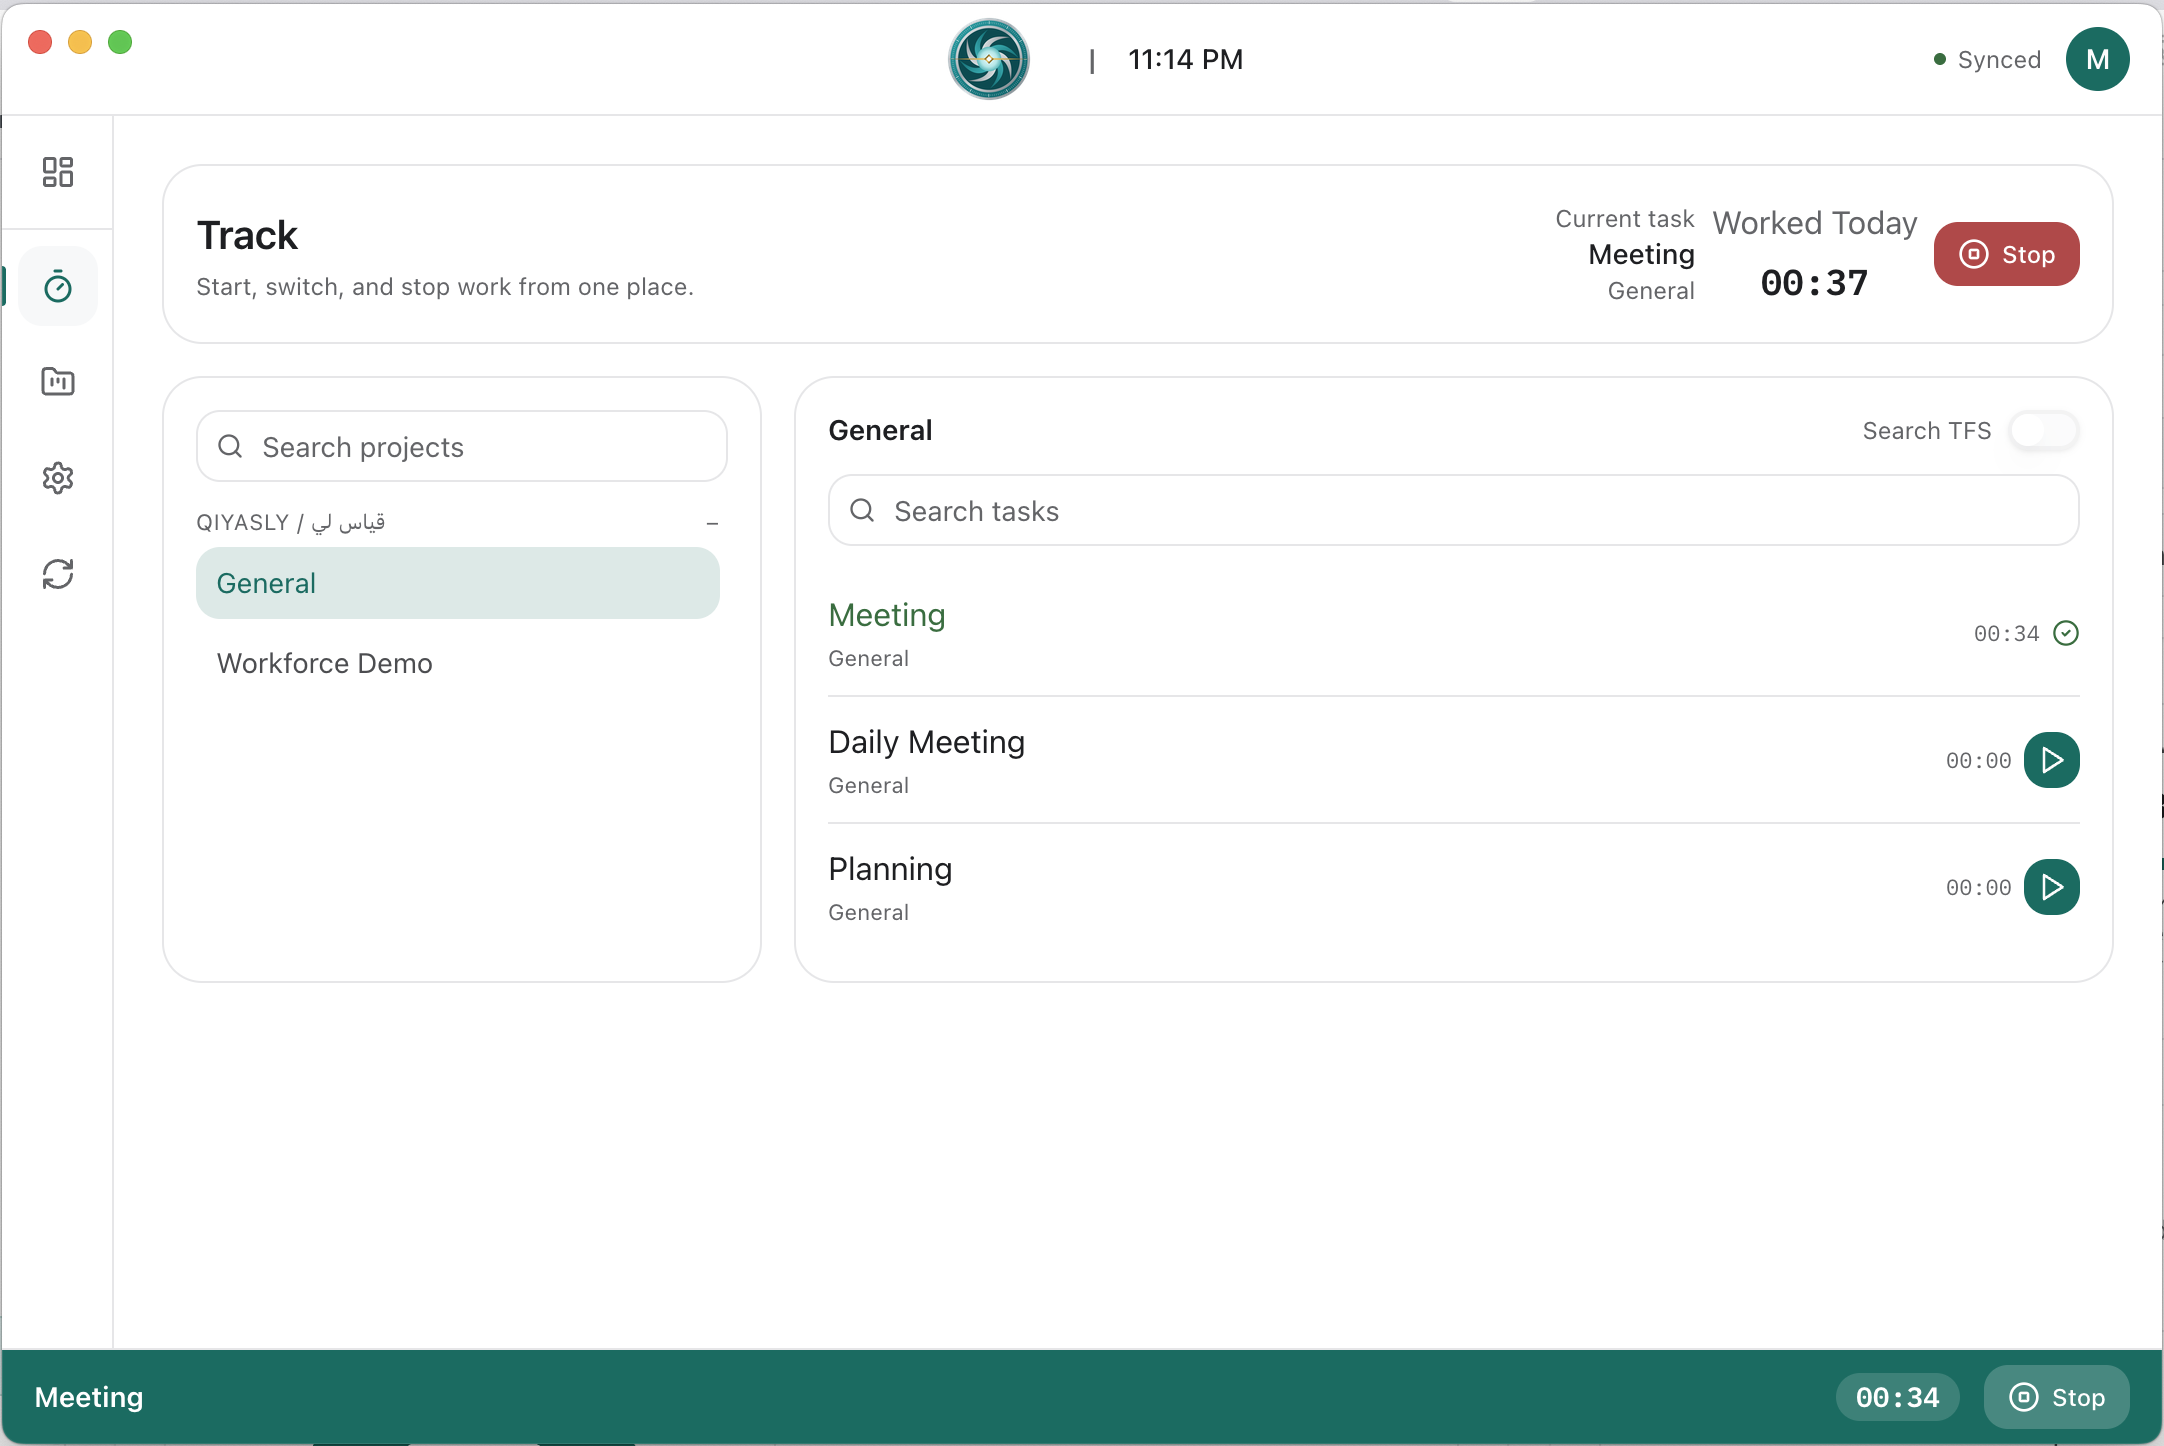
Task: Click the Meeting task title
Action: click(887, 615)
